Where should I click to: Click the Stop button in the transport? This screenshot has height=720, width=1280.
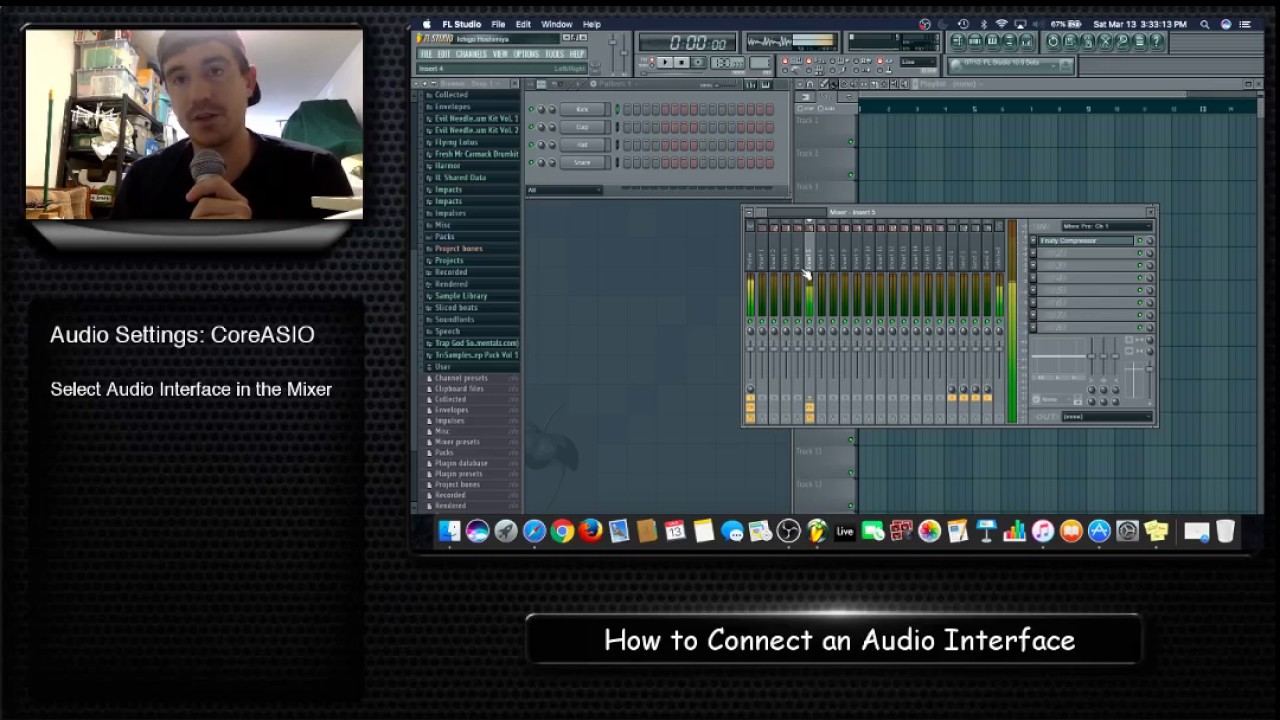click(682, 62)
